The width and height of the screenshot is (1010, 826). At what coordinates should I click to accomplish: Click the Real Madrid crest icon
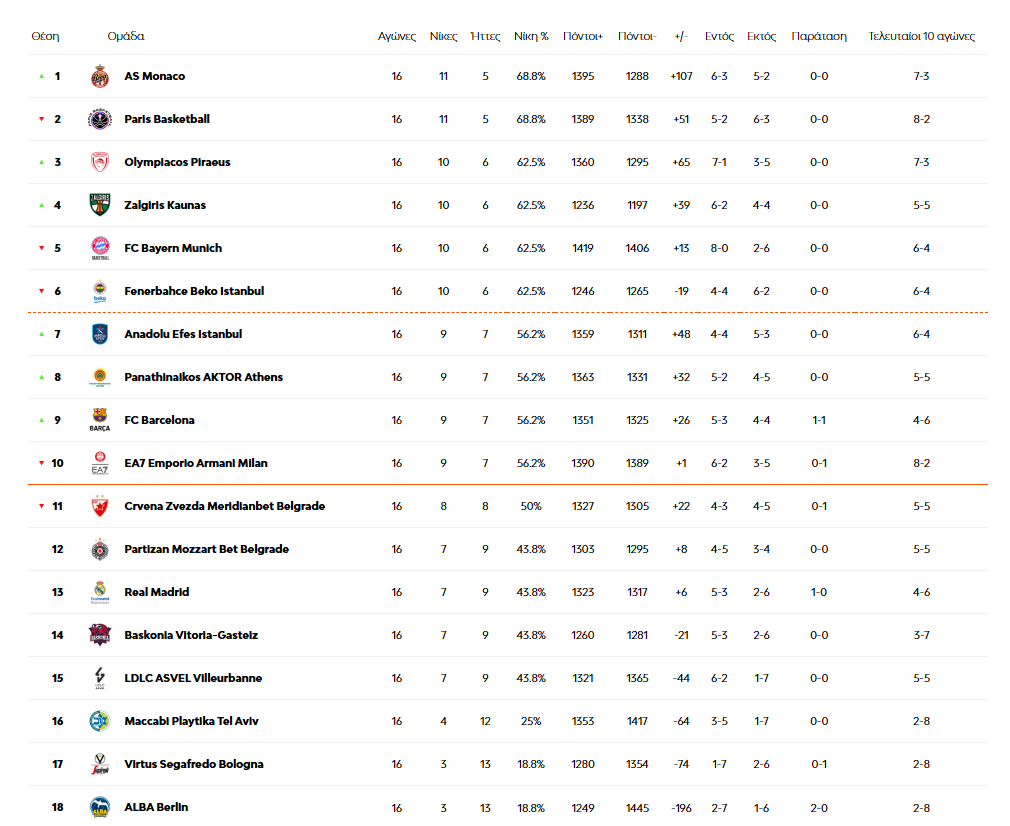pyautogui.click(x=100, y=592)
